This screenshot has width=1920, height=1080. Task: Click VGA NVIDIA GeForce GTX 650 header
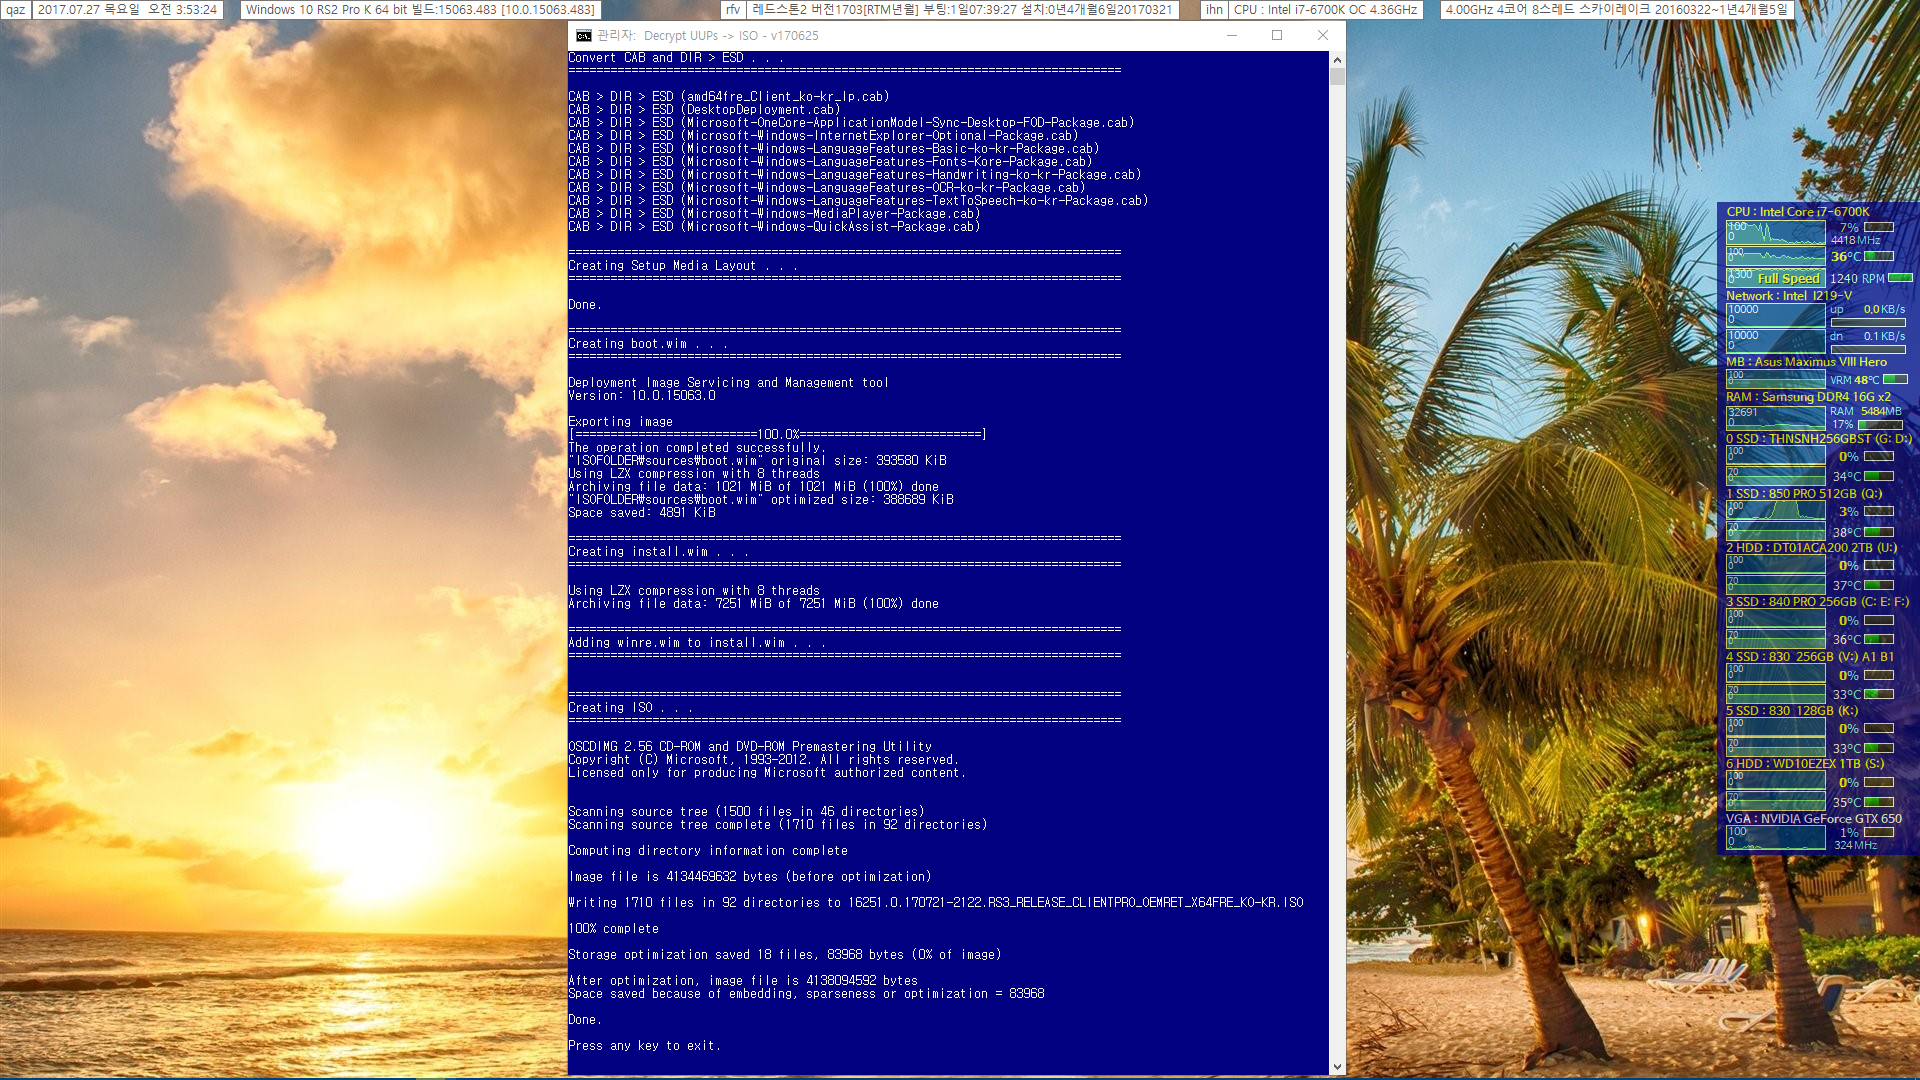point(1813,818)
